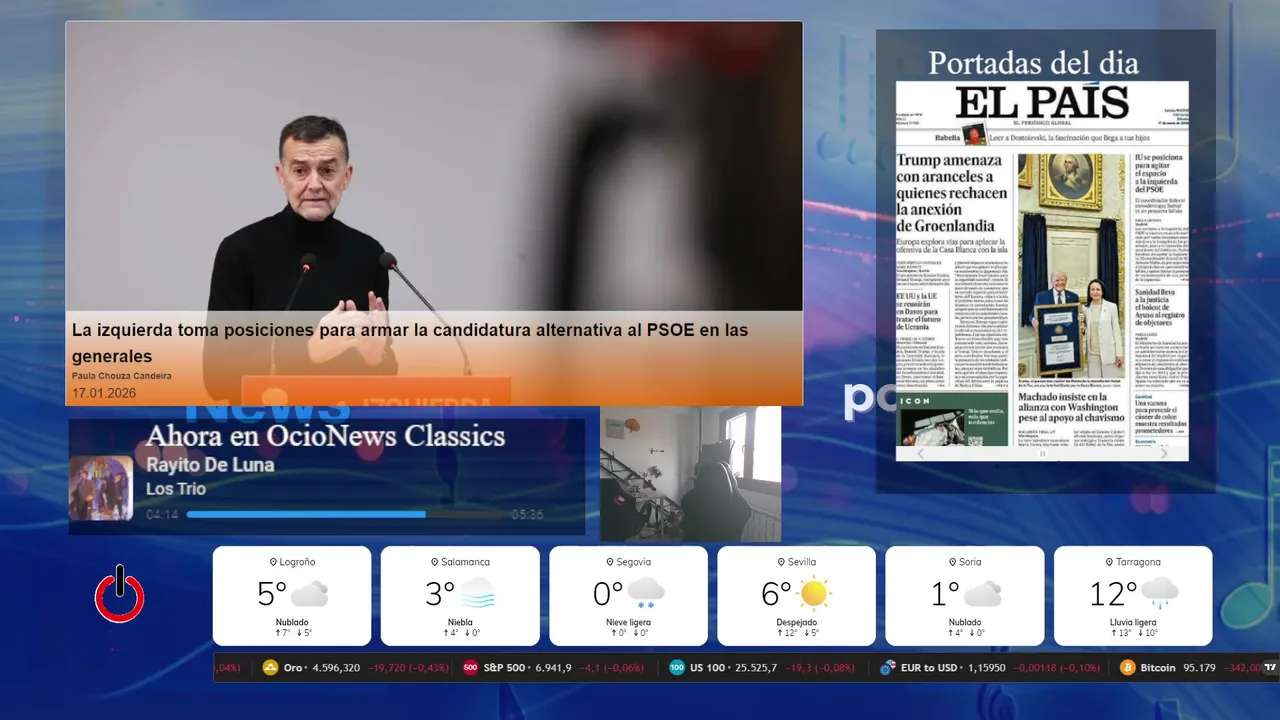This screenshot has height=720, width=1280.
Task: Click Tarragona light rain weather icon
Action: (1159, 593)
